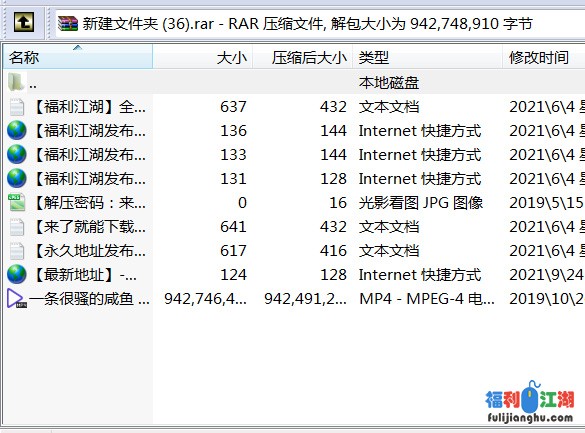Image resolution: width=585 pixels, height=433 pixels.
Task: Select the text document icon sized 637
Action: tap(17, 107)
